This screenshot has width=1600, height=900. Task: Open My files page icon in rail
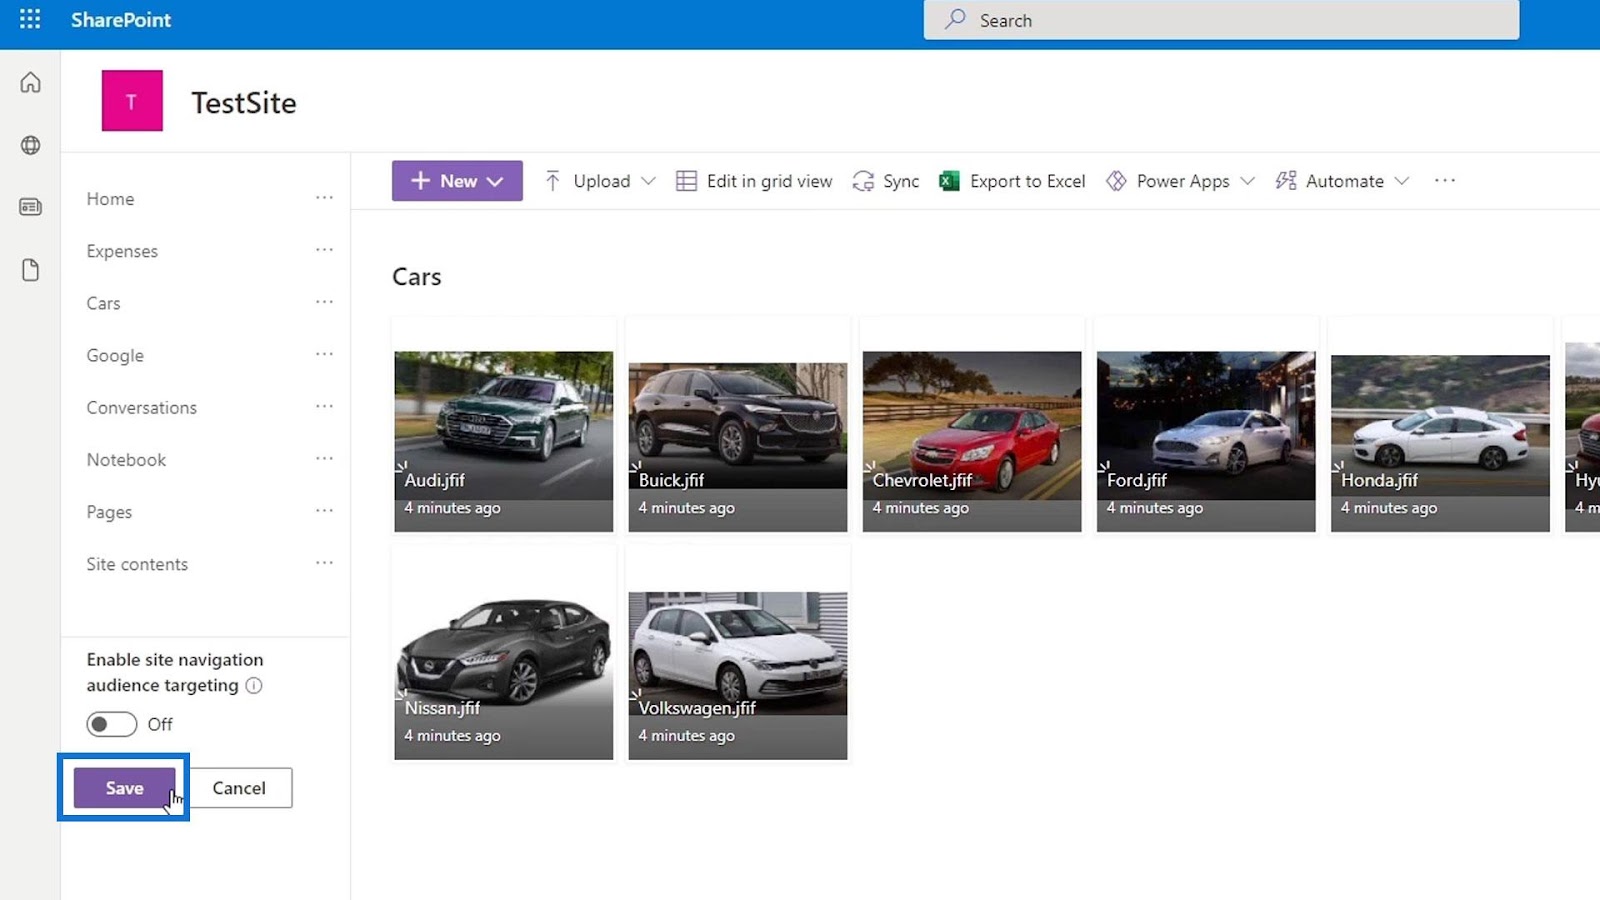(x=30, y=270)
